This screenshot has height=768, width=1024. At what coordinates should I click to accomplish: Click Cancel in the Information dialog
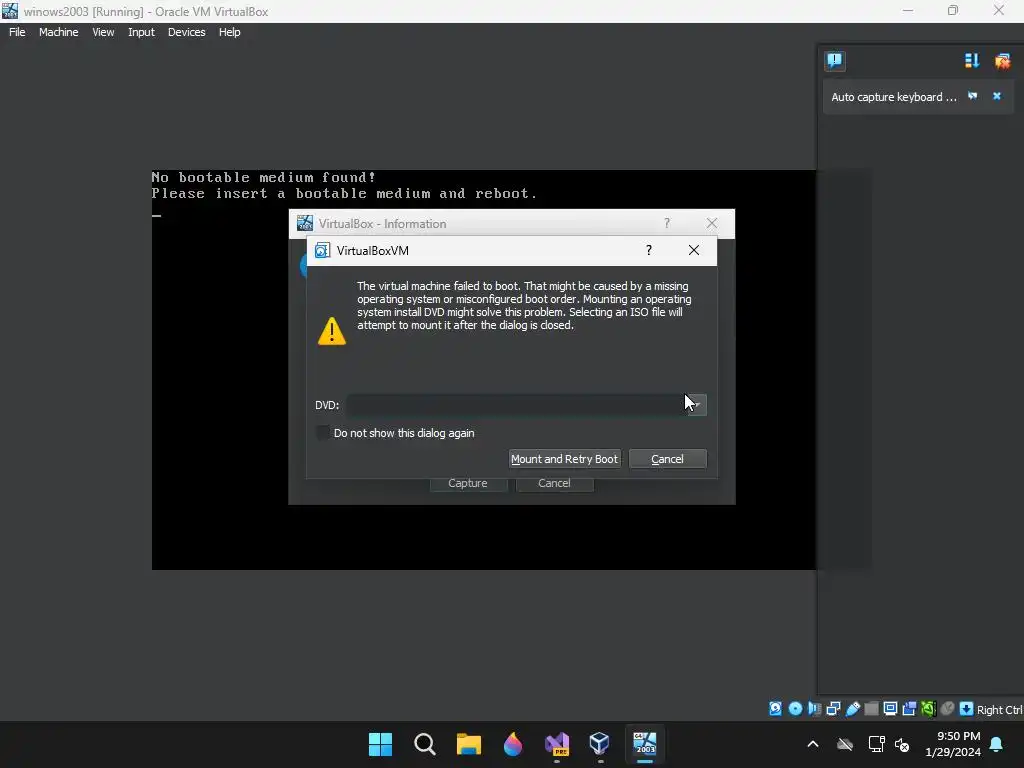(x=554, y=483)
